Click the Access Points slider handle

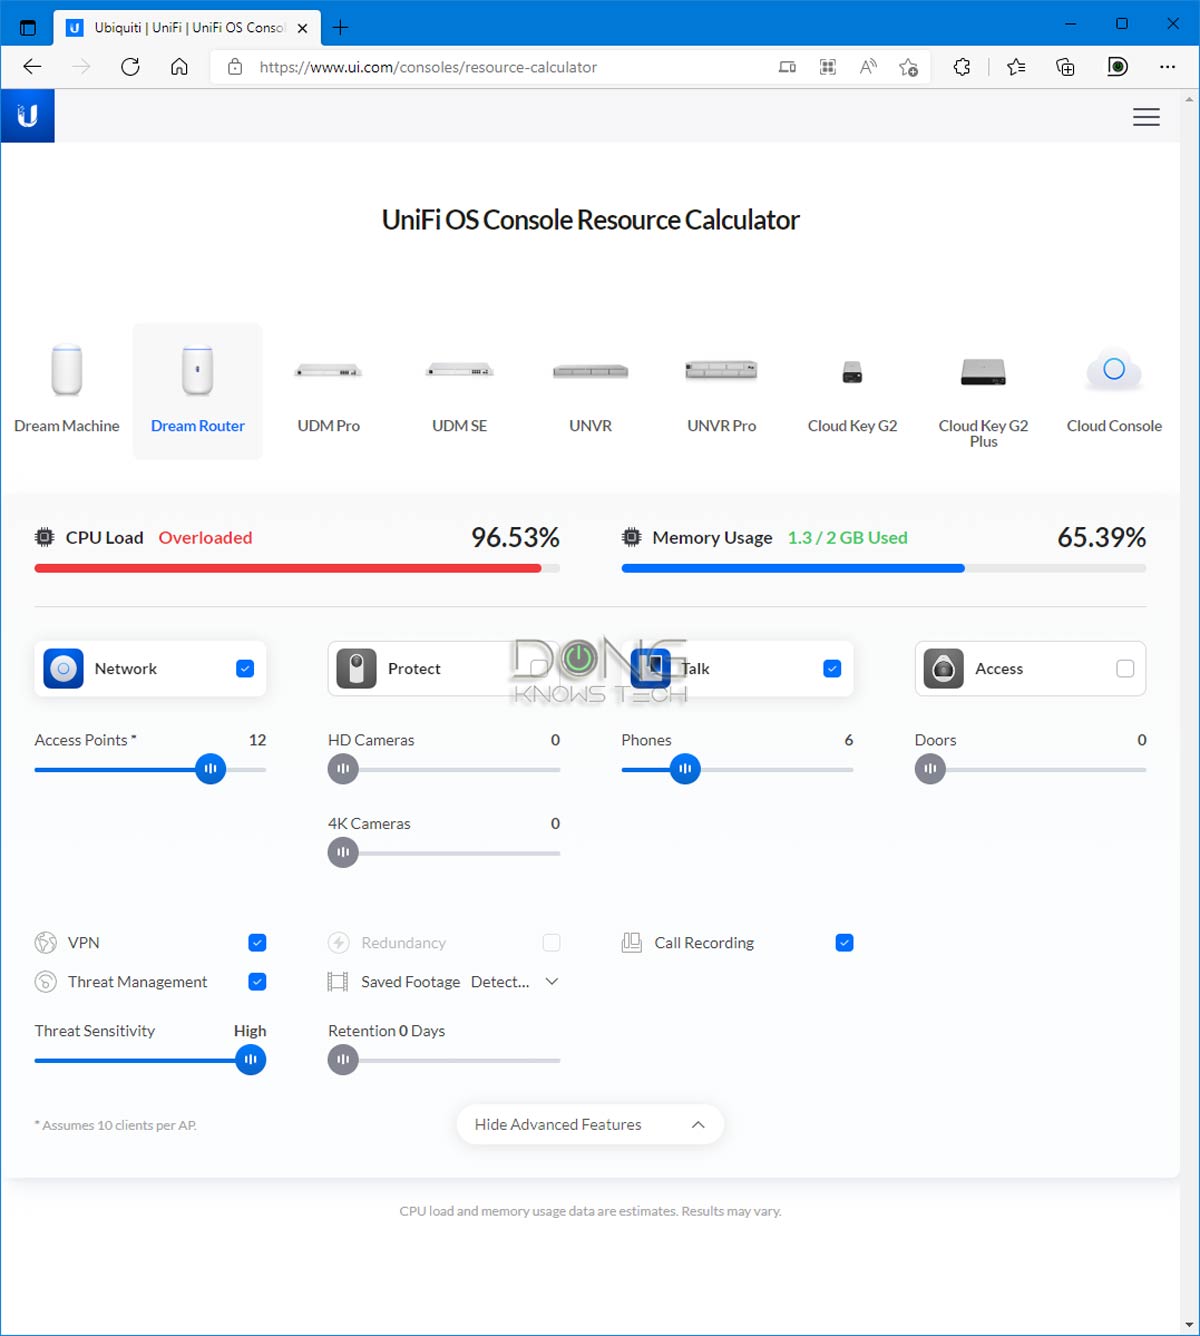tap(210, 769)
